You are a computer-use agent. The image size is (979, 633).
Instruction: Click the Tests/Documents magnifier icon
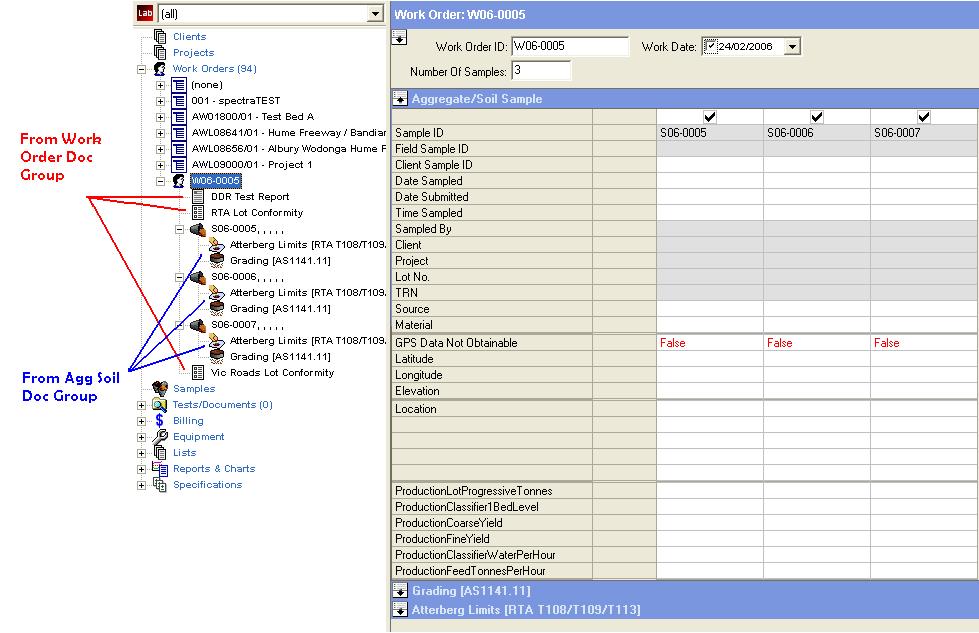coord(160,405)
